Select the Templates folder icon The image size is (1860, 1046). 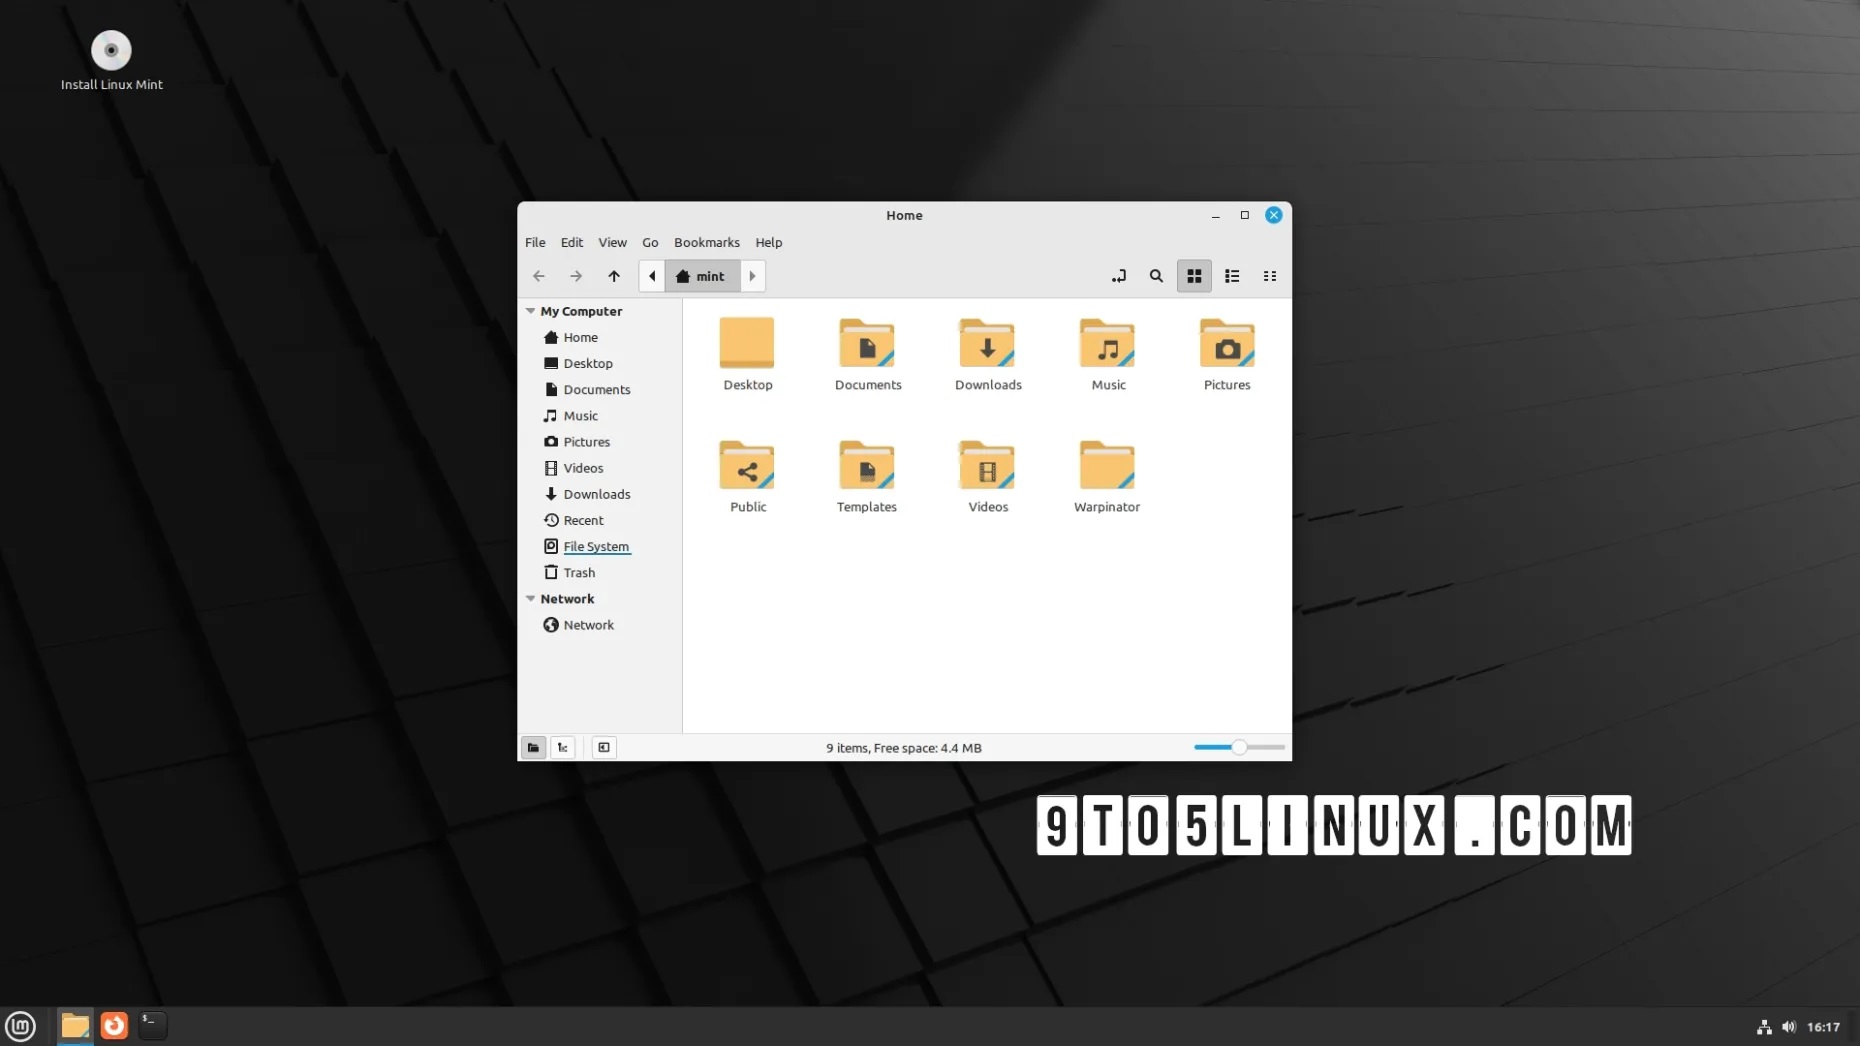coord(867,466)
